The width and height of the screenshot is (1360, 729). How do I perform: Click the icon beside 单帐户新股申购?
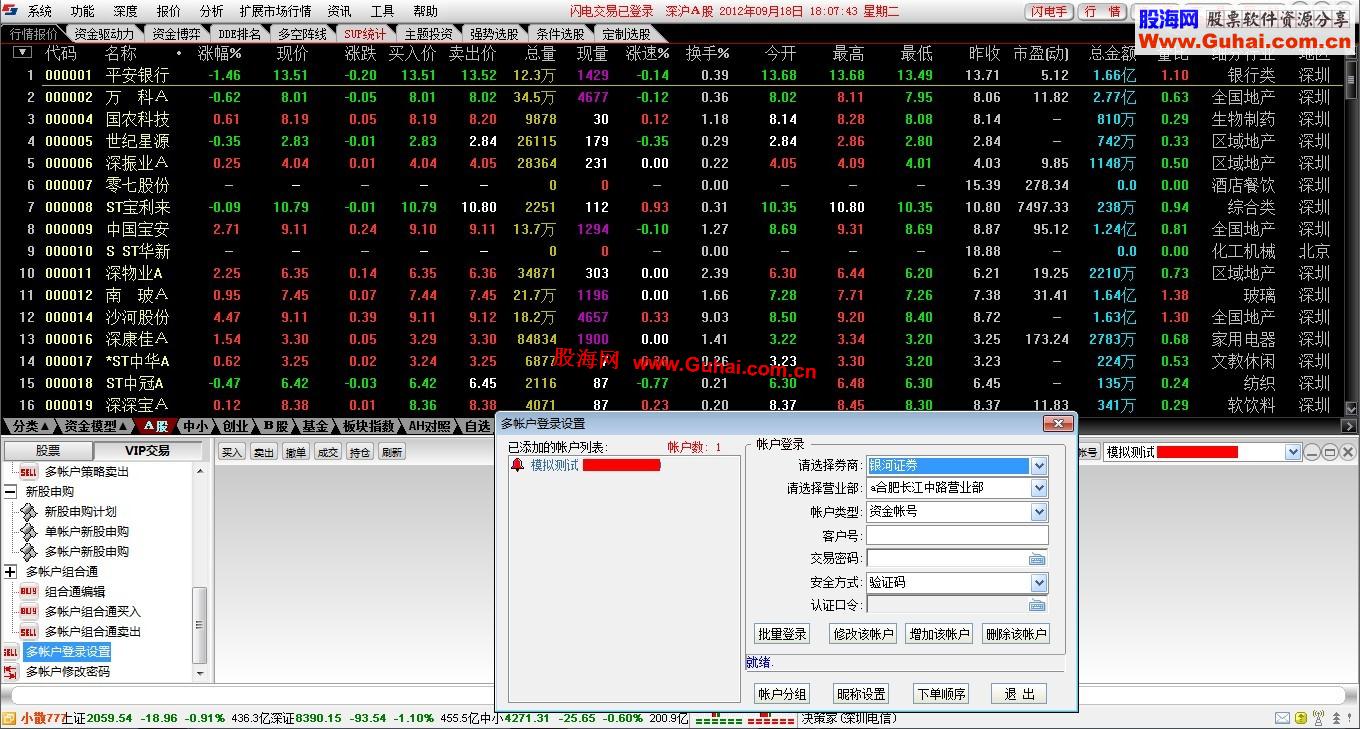29,532
